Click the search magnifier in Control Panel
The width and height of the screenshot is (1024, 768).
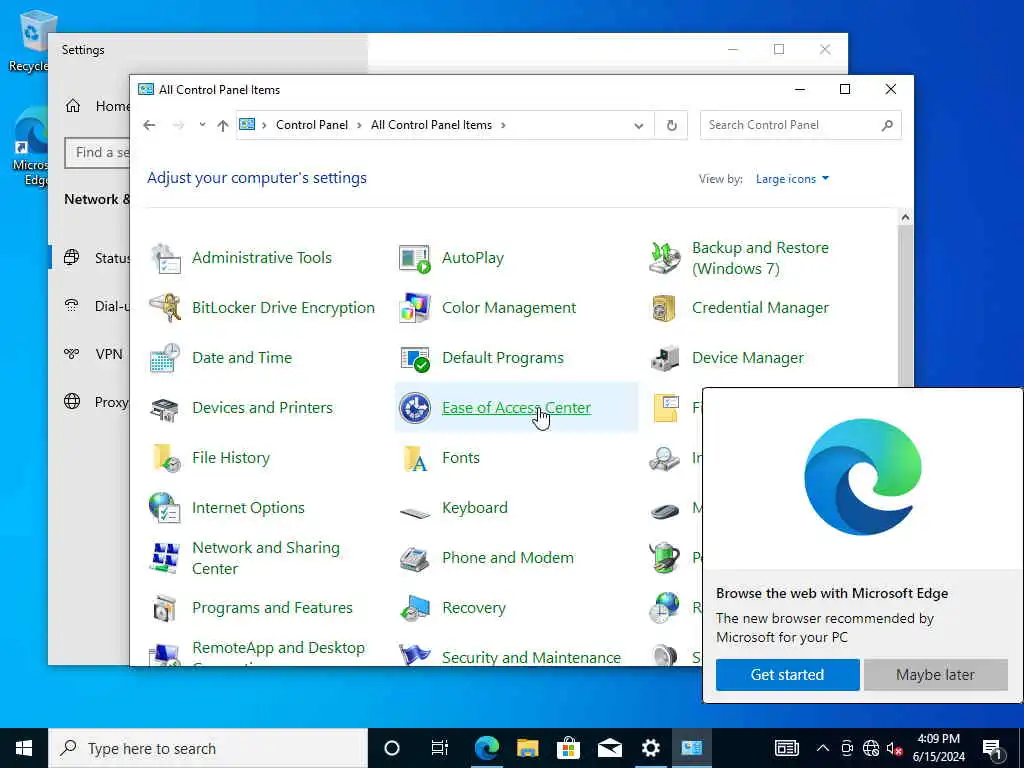(x=887, y=125)
